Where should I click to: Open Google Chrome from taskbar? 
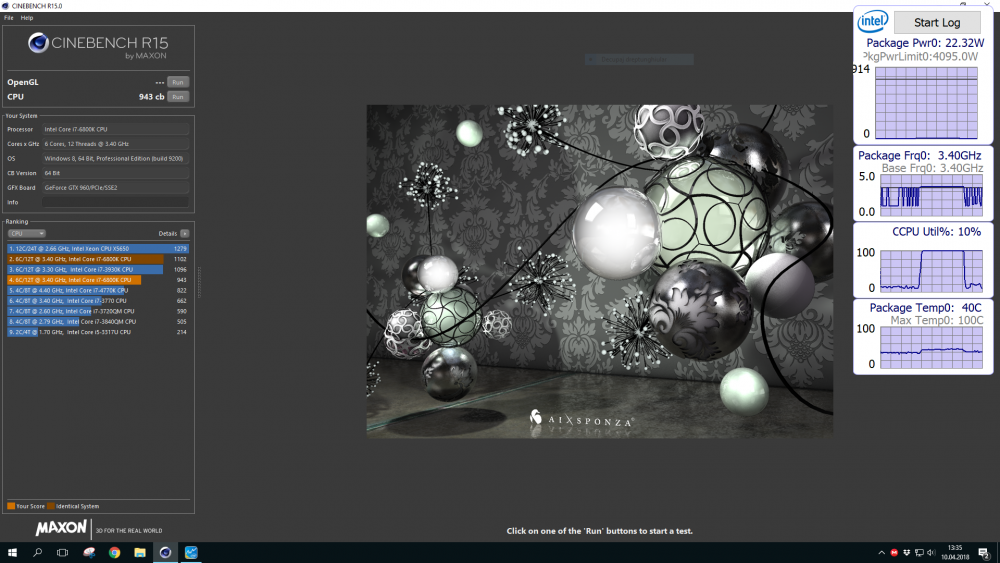[x=114, y=553]
